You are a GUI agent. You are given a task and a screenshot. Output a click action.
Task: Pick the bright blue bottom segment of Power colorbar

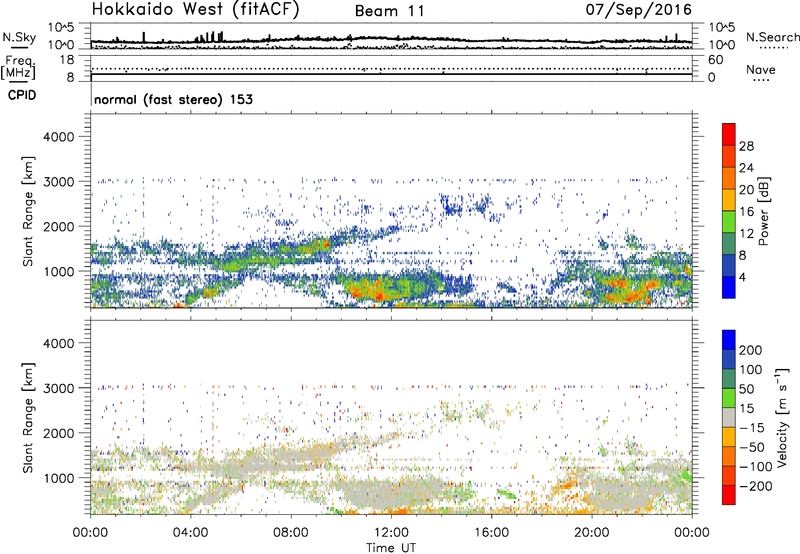(x=729, y=287)
